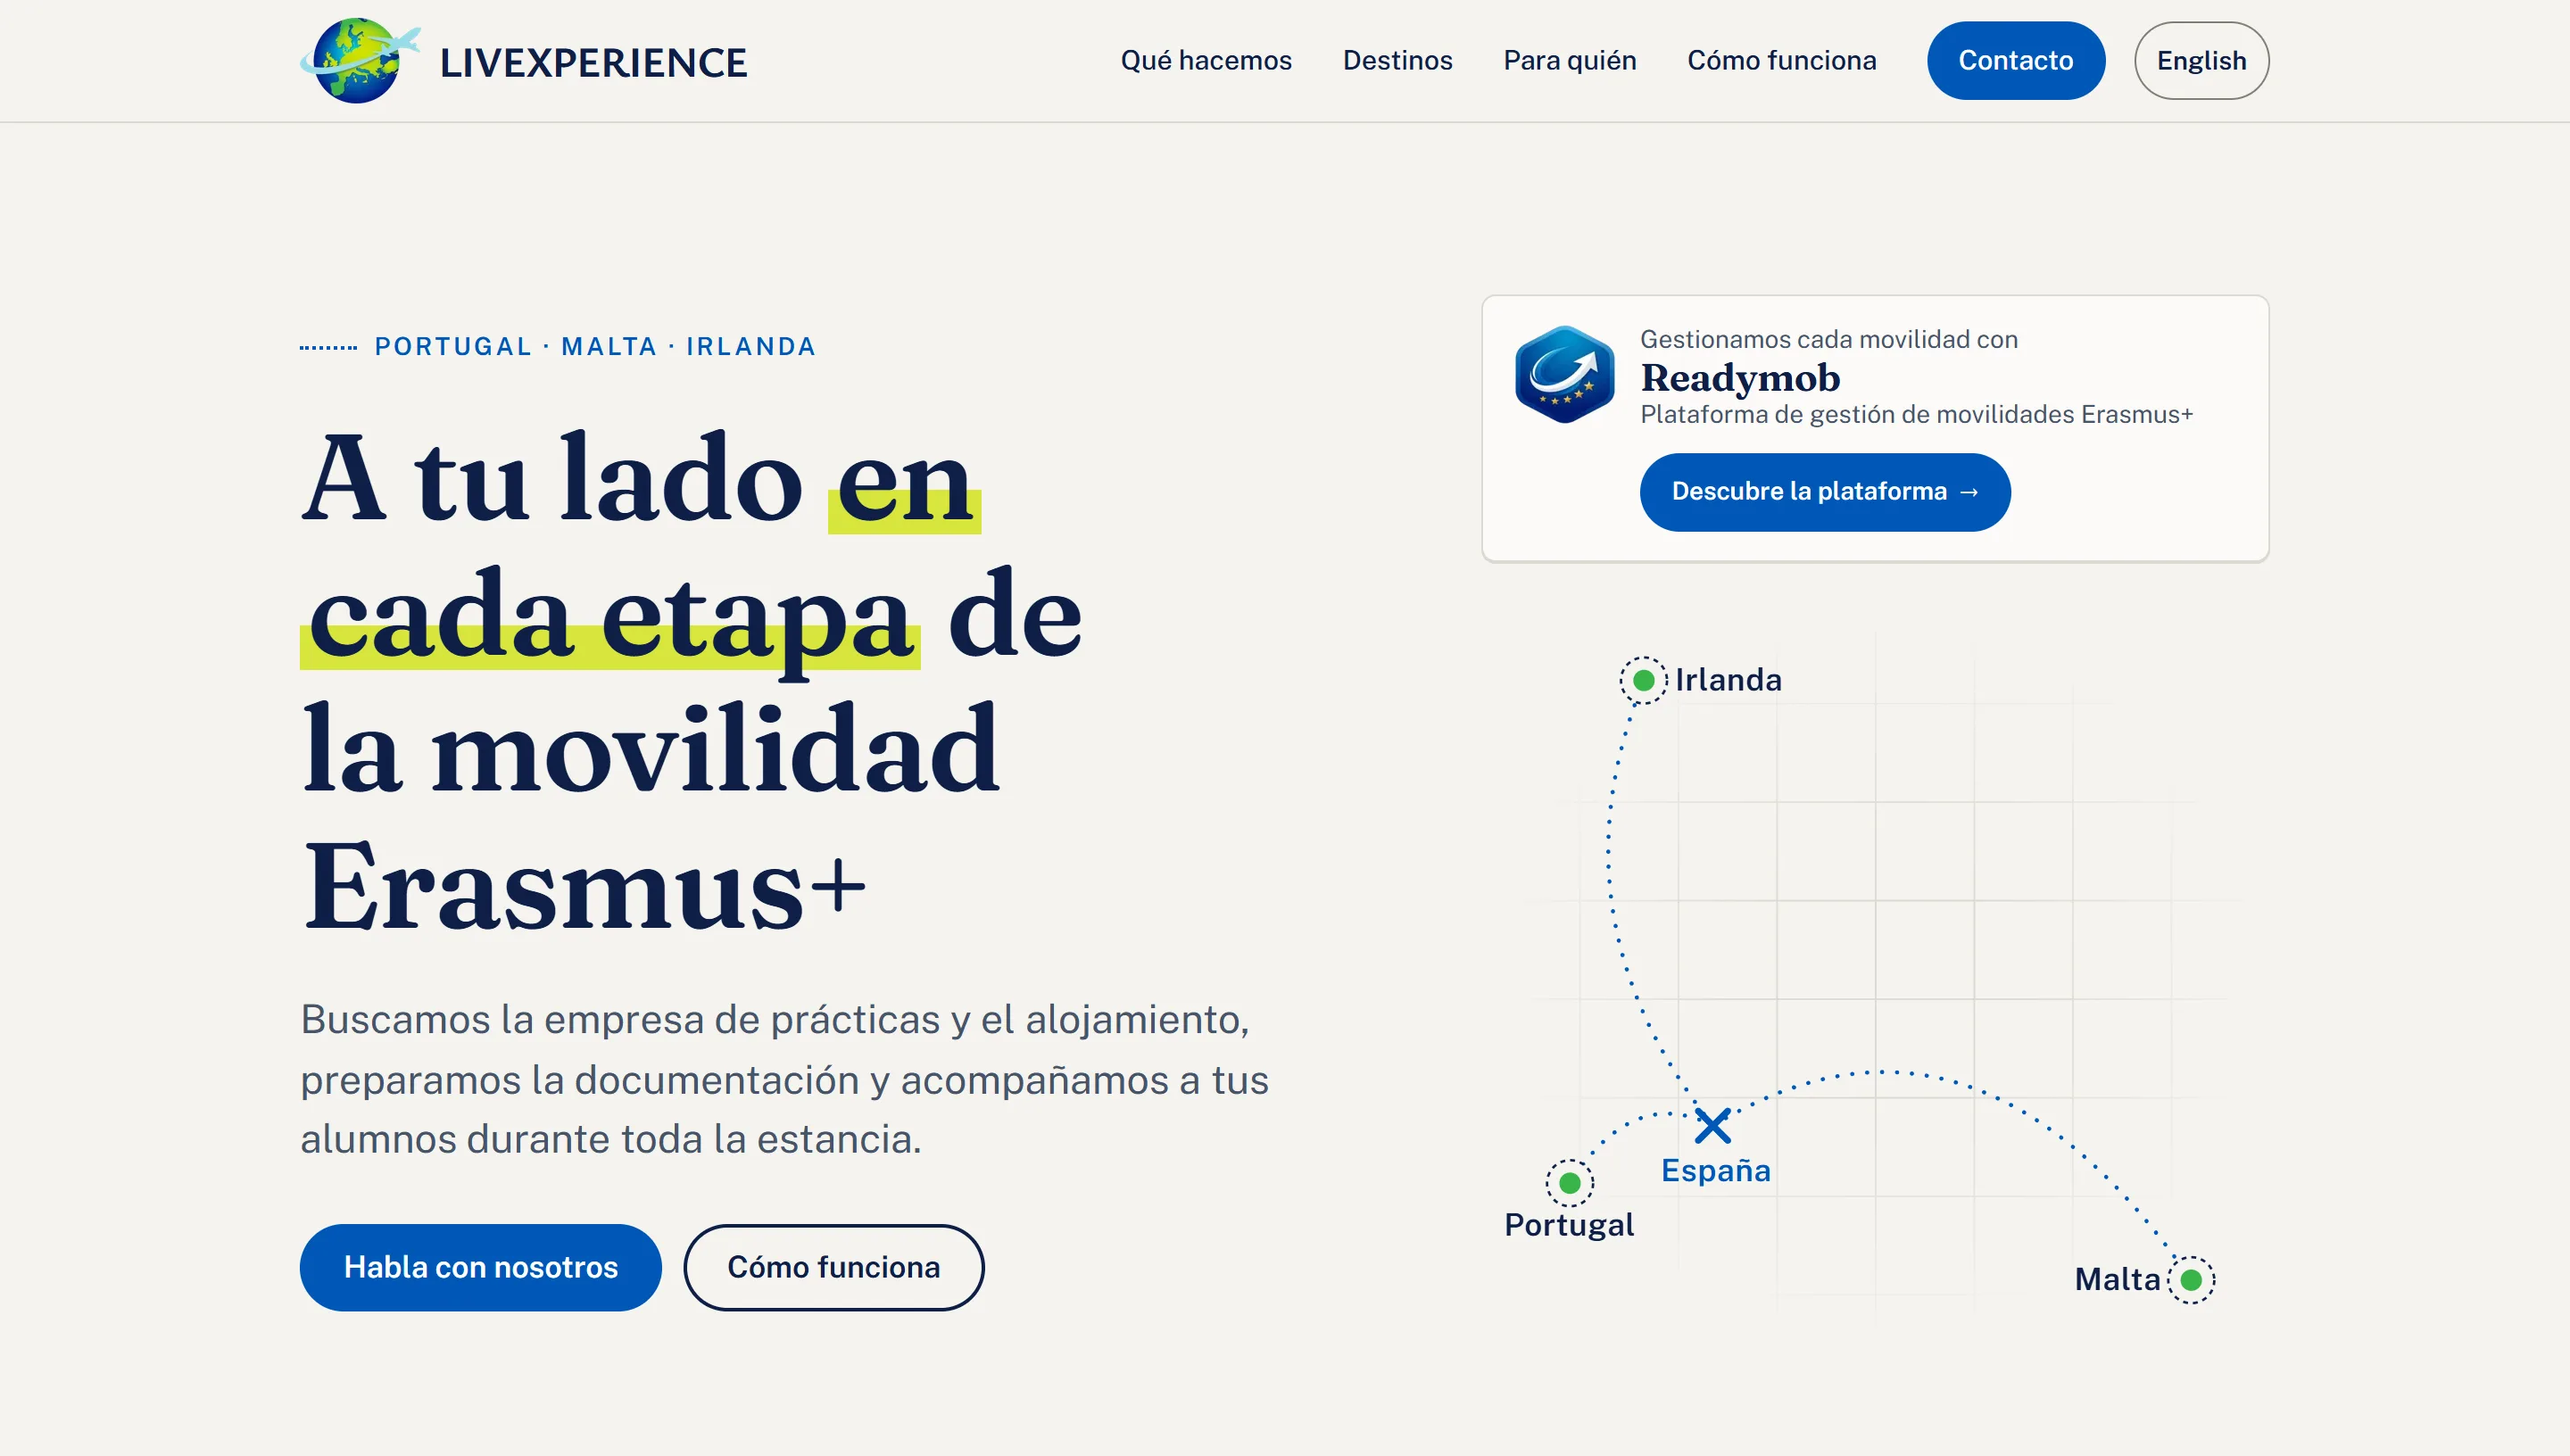Select the Malta map marker dot
This screenshot has width=2570, height=1456.
click(2191, 1280)
